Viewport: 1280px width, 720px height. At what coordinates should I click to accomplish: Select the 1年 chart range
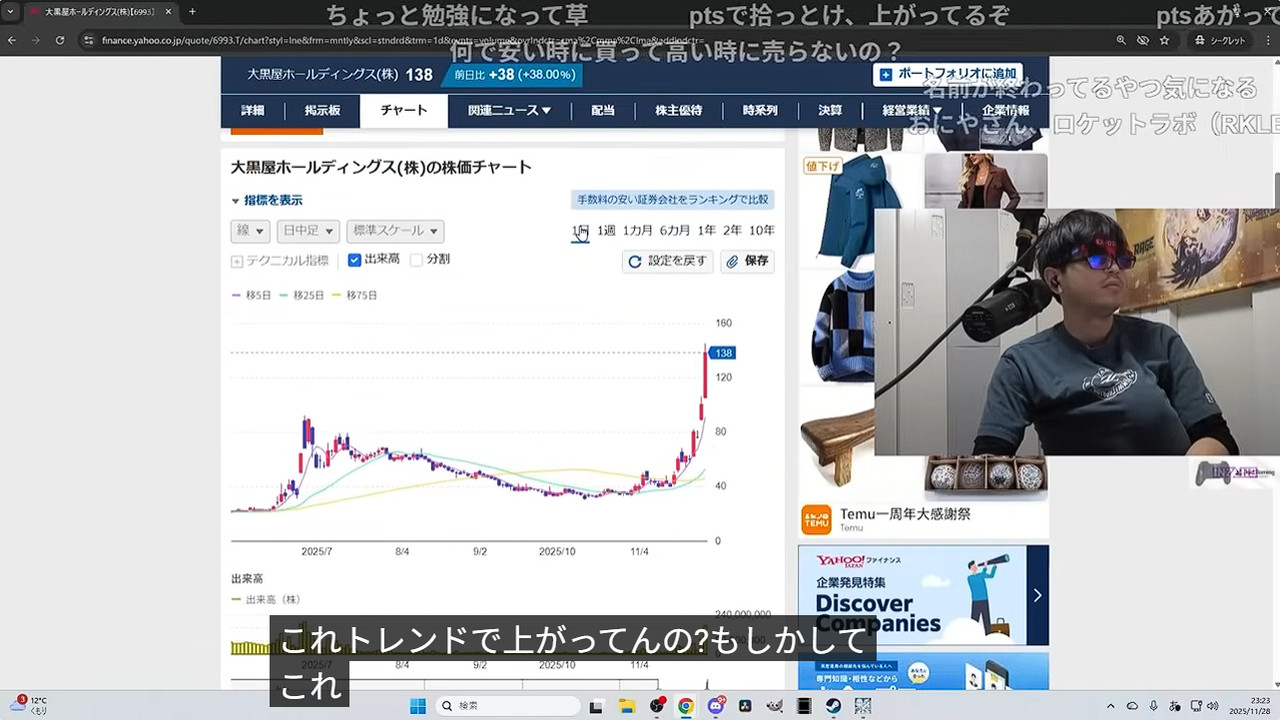[x=707, y=231]
